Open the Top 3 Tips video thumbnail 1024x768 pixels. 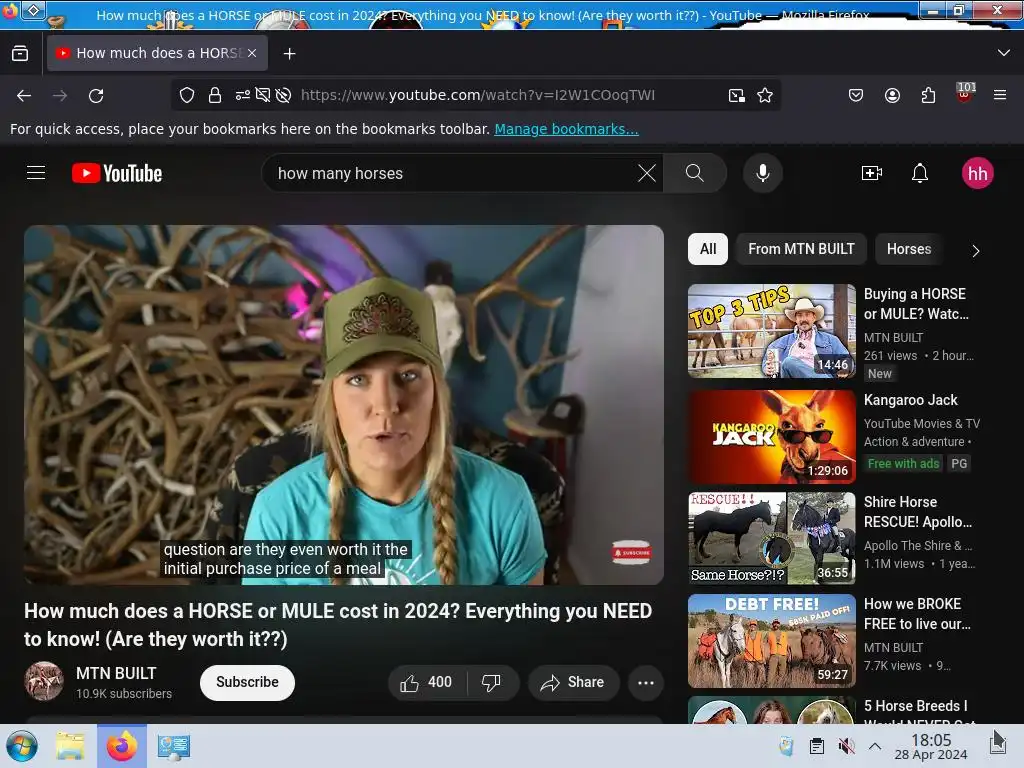pos(771,330)
